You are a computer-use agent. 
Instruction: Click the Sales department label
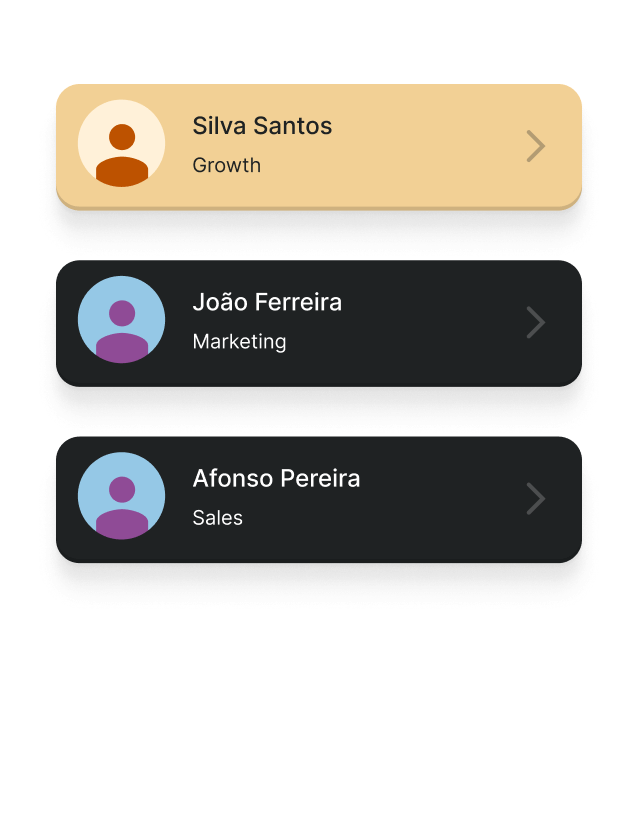(x=217, y=518)
